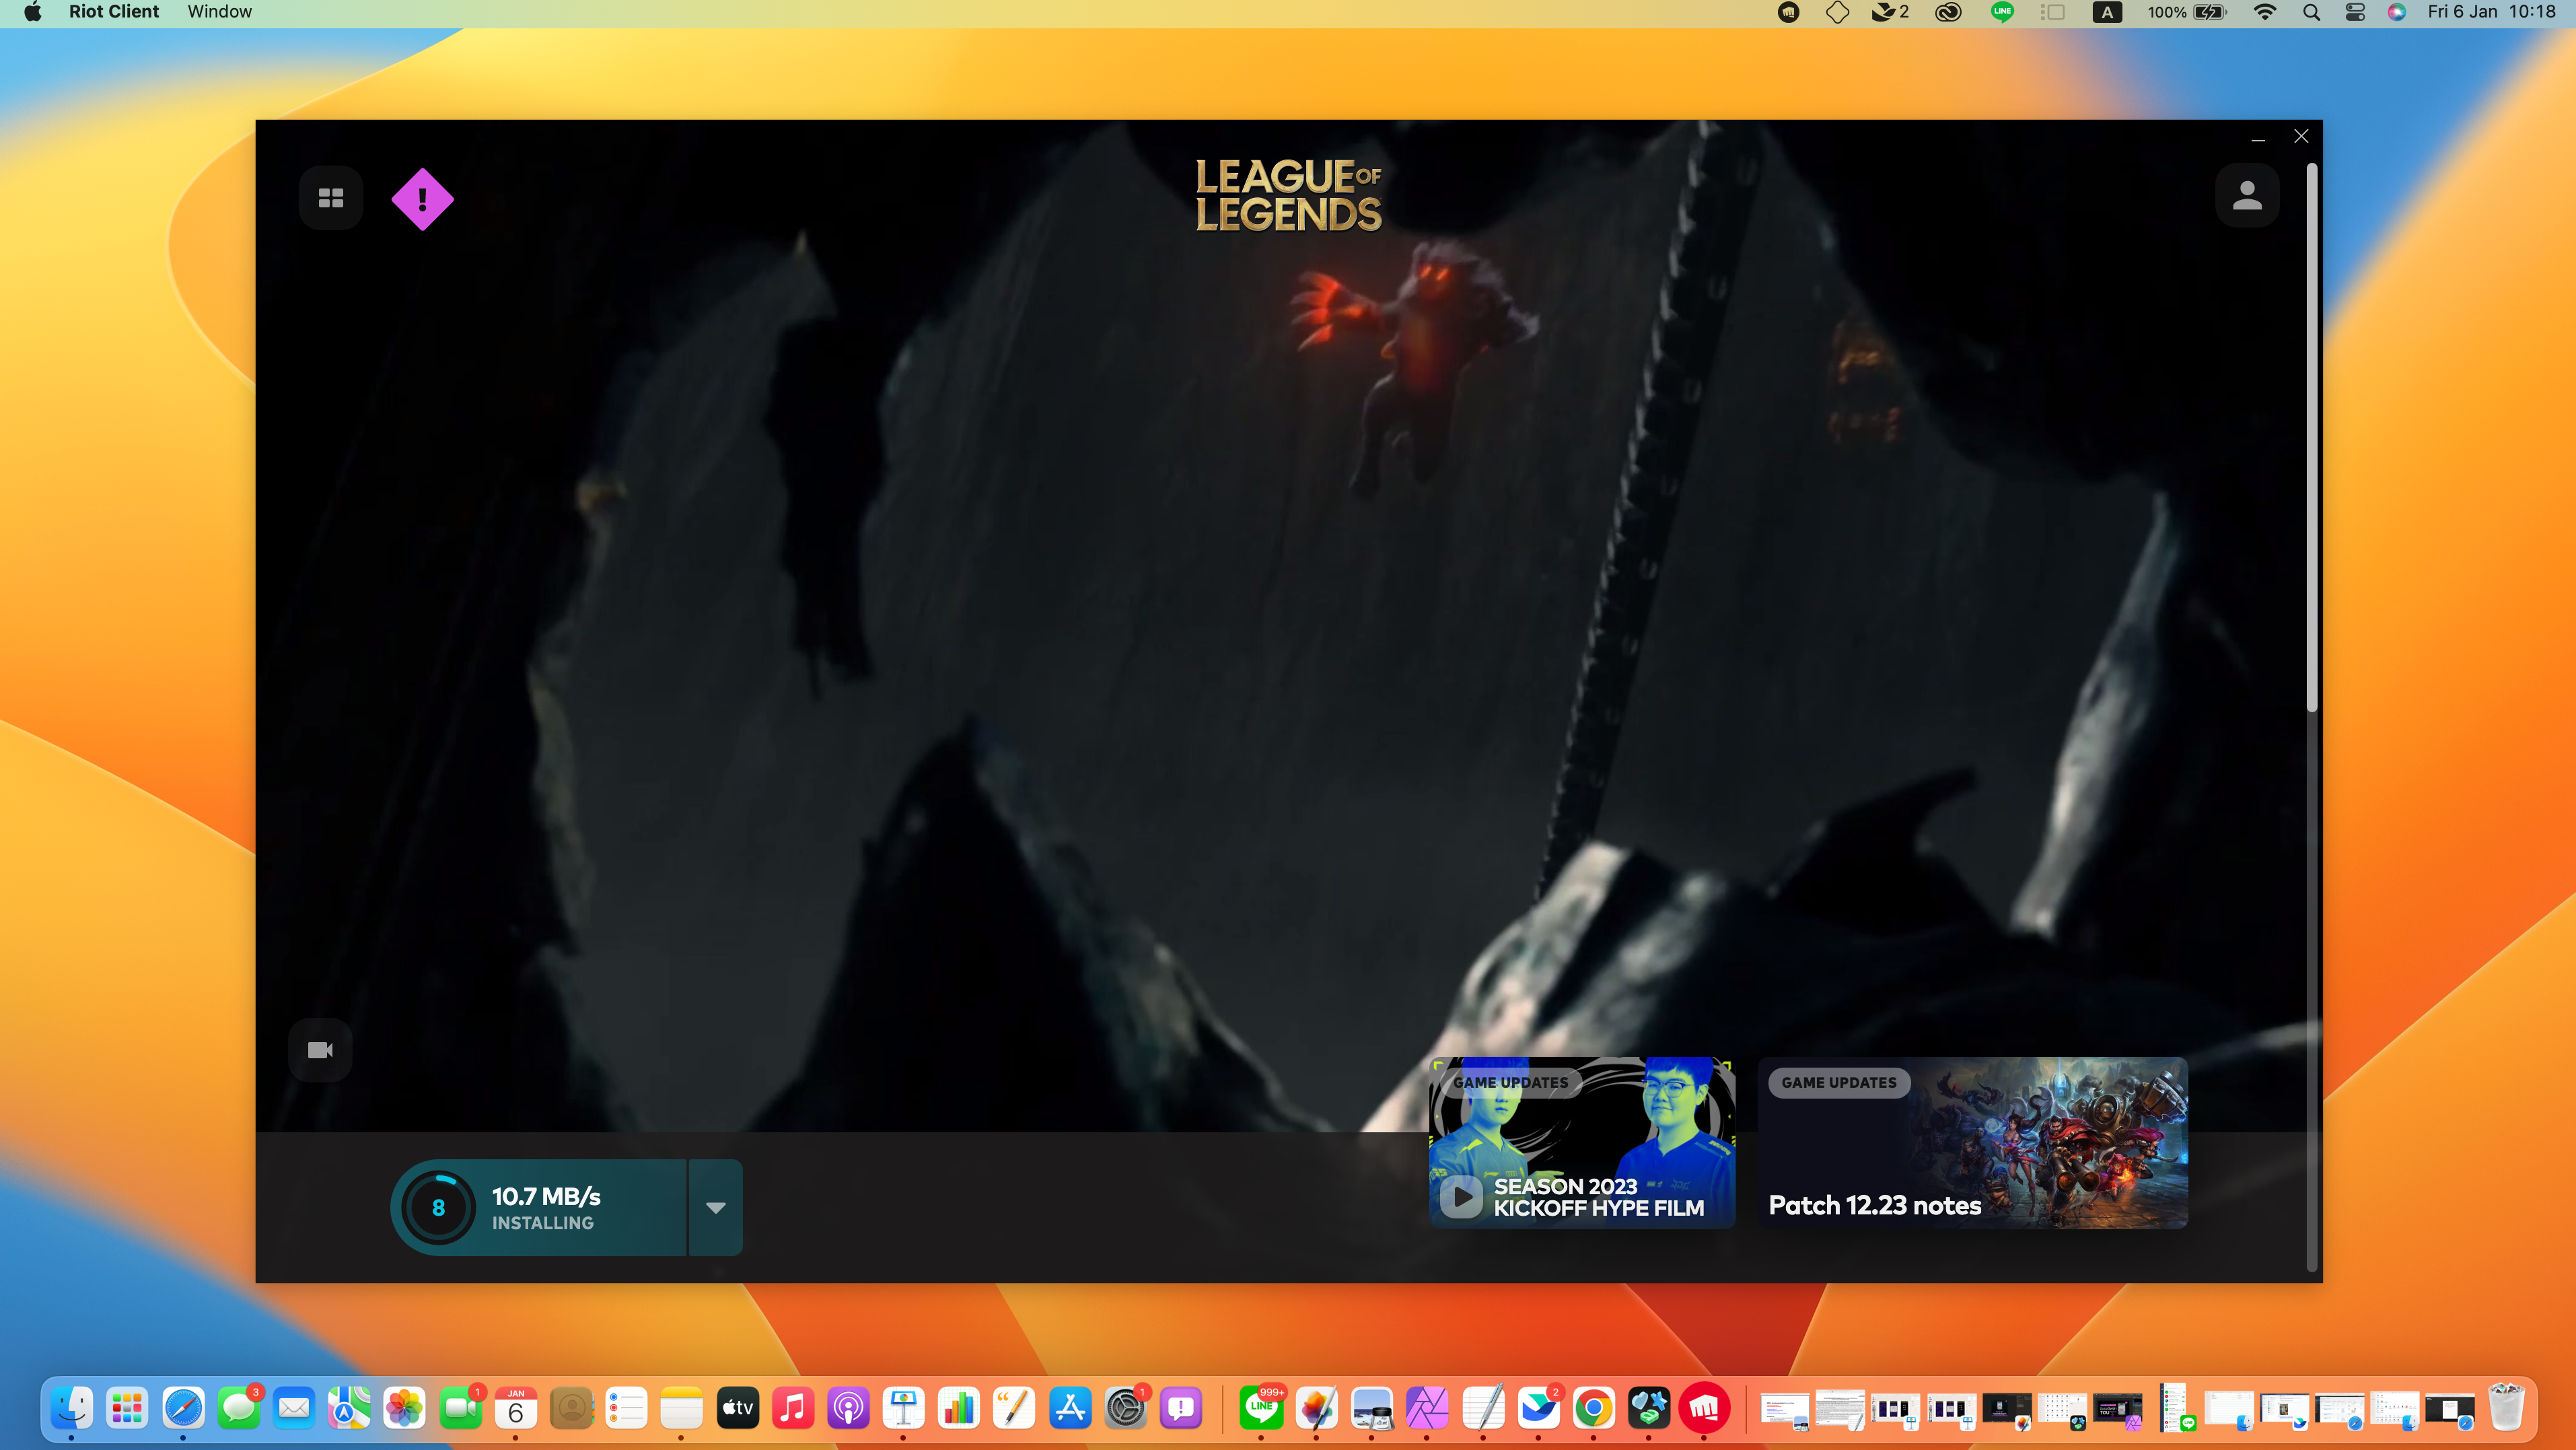Play the Season 2023 Kickoff Hype Film
Screen dimensions: 2576x1450
click(1461, 1197)
